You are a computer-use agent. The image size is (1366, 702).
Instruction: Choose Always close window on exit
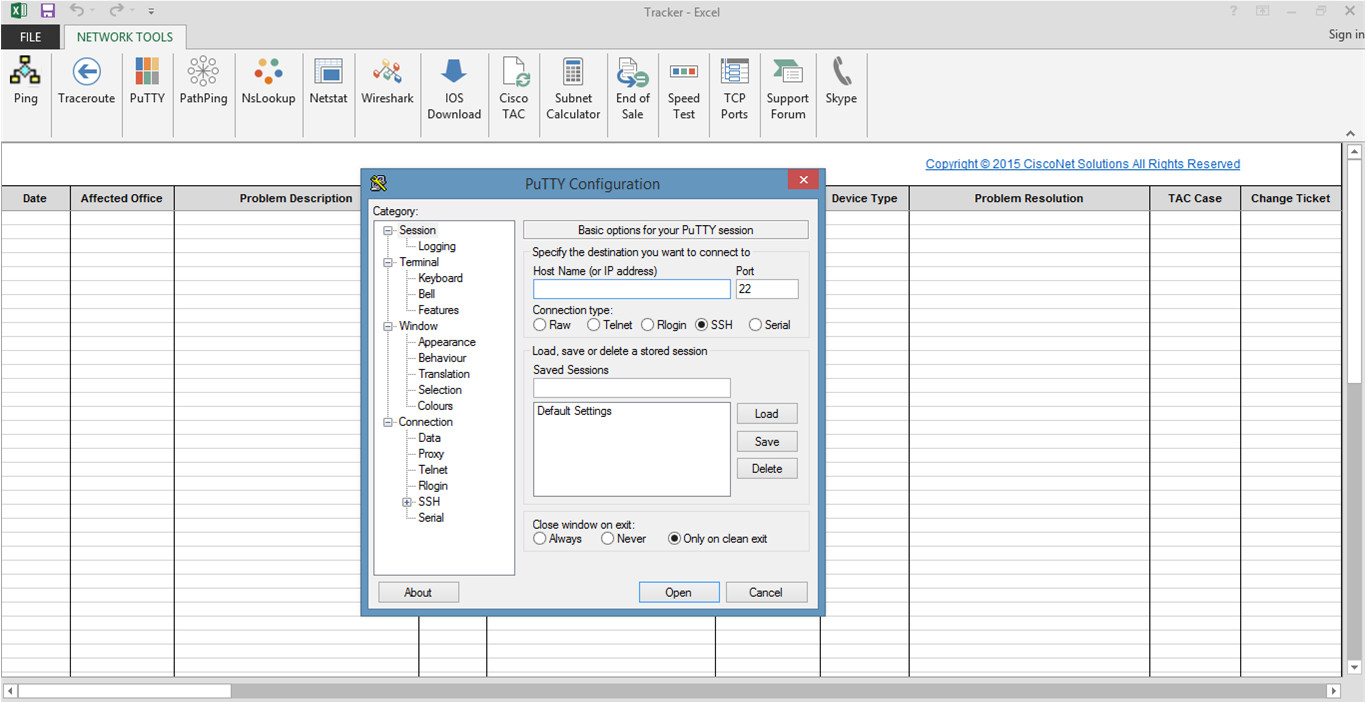540,539
